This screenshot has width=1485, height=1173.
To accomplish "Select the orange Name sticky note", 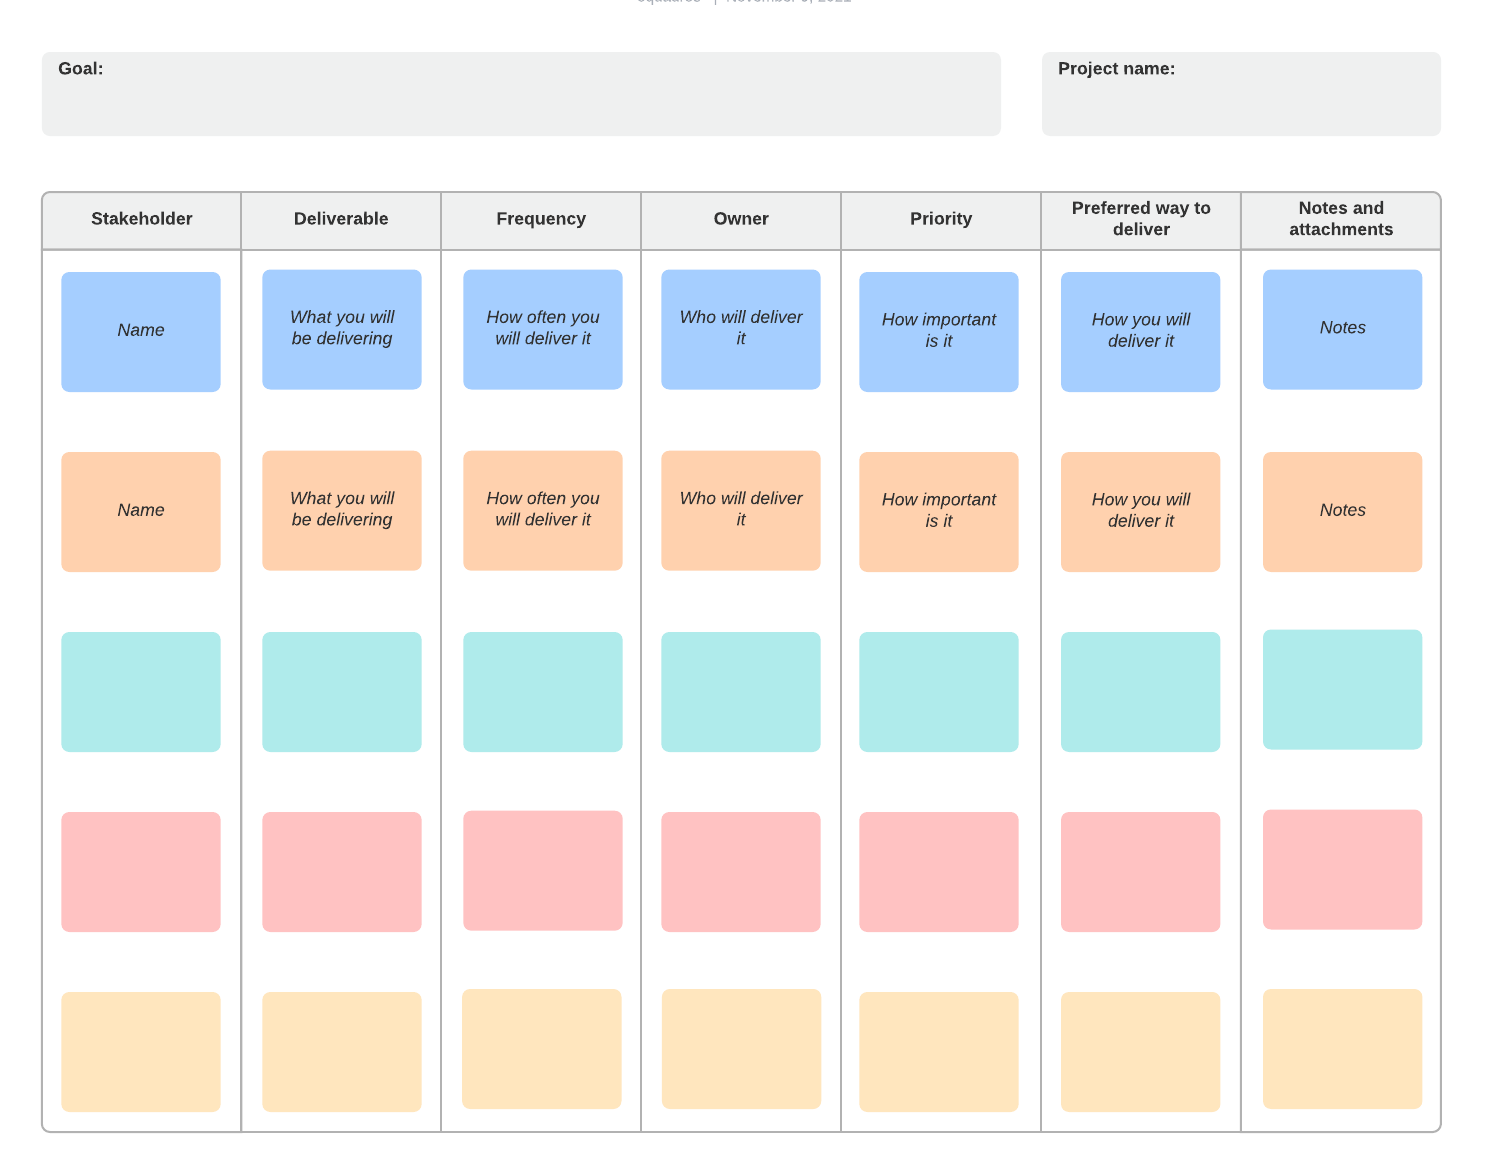I will [141, 511].
